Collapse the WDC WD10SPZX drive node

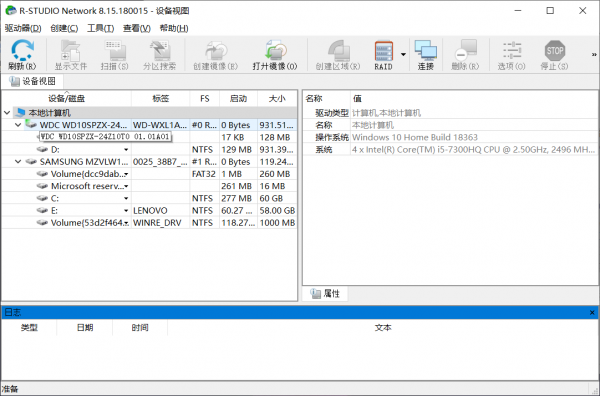(18, 125)
